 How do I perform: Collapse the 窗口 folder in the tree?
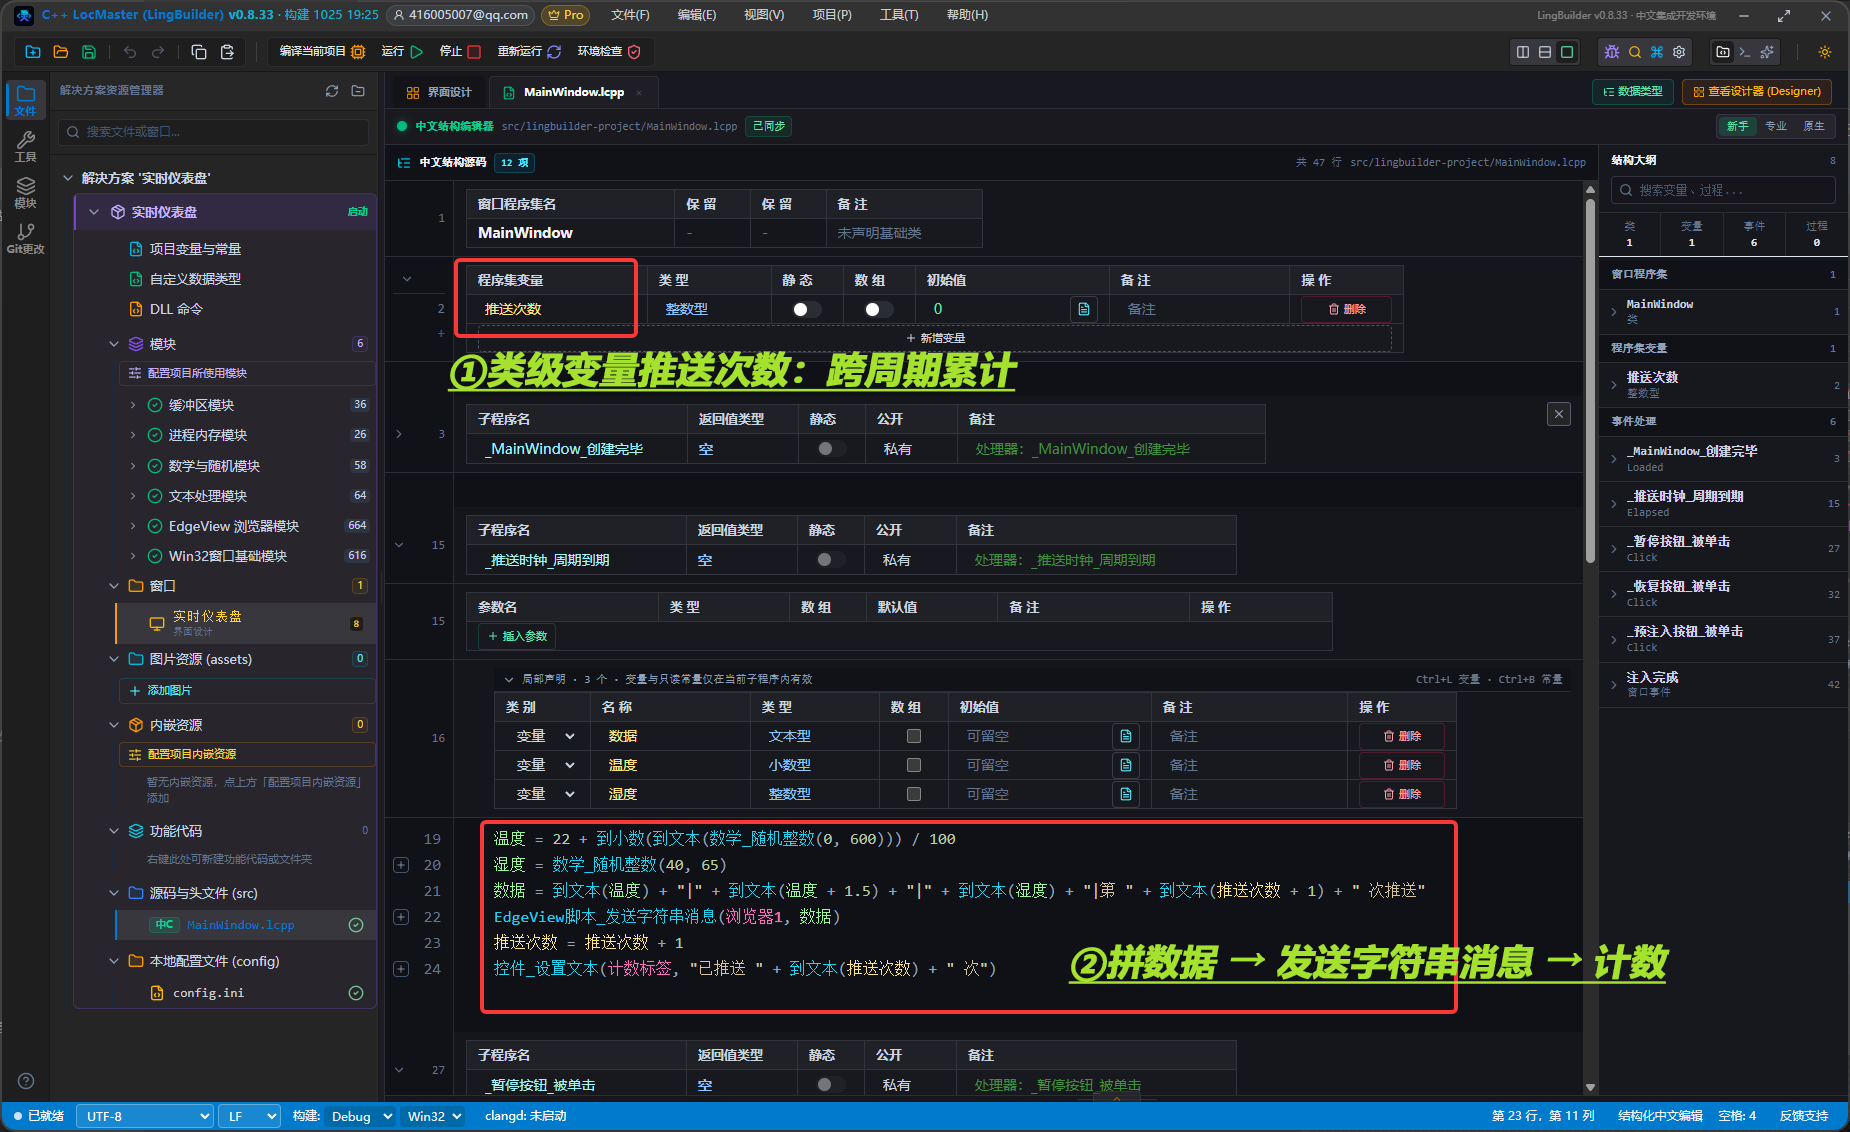[114, 586]
